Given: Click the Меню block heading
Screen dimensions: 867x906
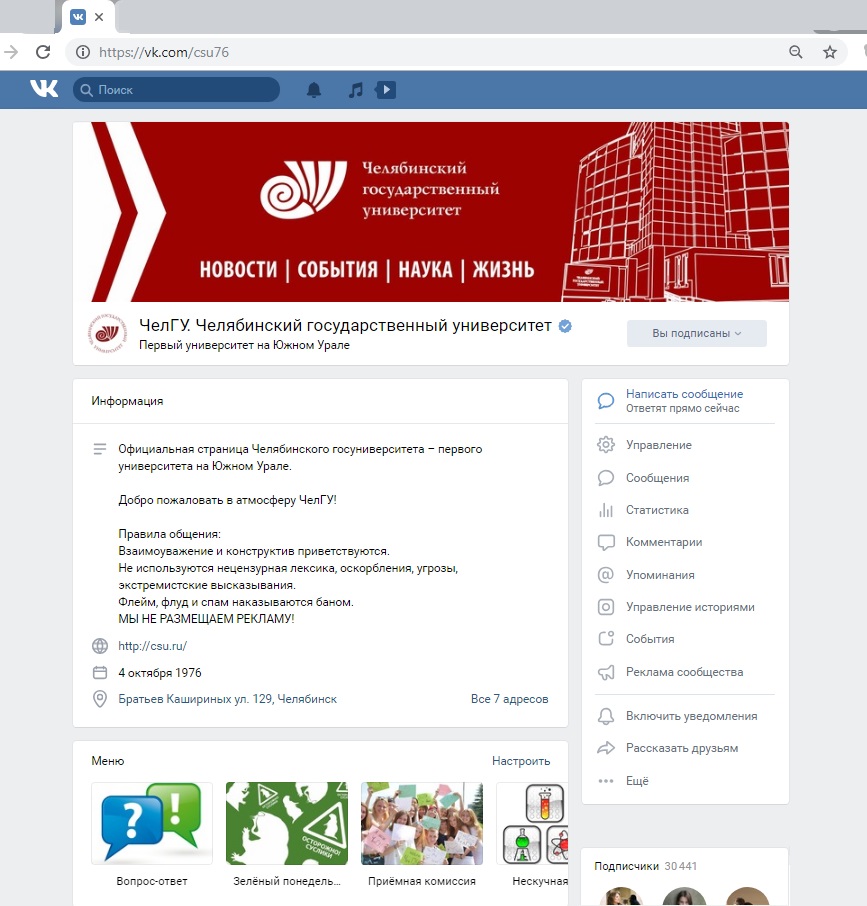Looking at the screenshot, I should (107, 761).
